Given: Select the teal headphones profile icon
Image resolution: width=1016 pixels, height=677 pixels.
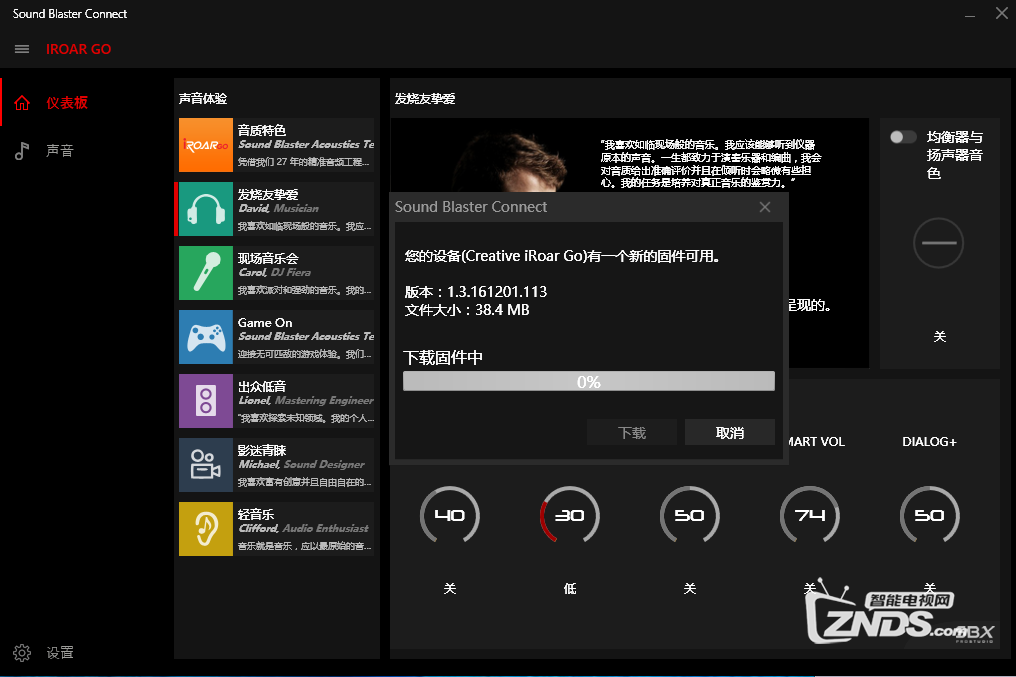Looking at the screenshot, I should tap(205, 209).
